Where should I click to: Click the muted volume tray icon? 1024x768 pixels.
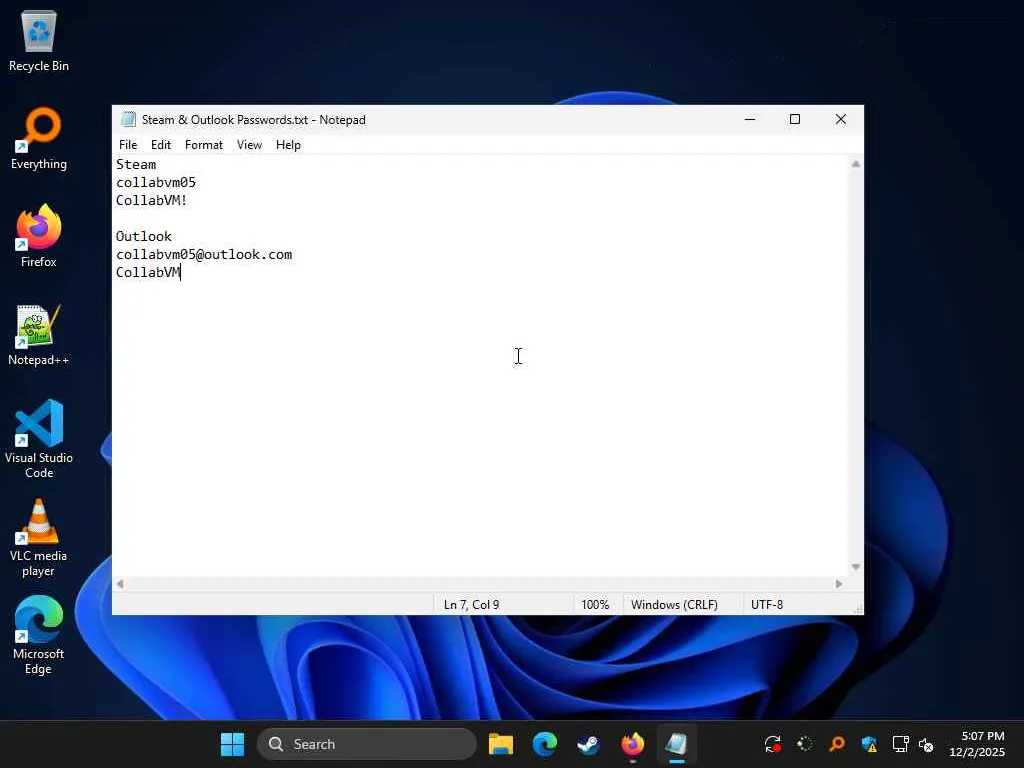pyautogui.click(x=926, y=744)
